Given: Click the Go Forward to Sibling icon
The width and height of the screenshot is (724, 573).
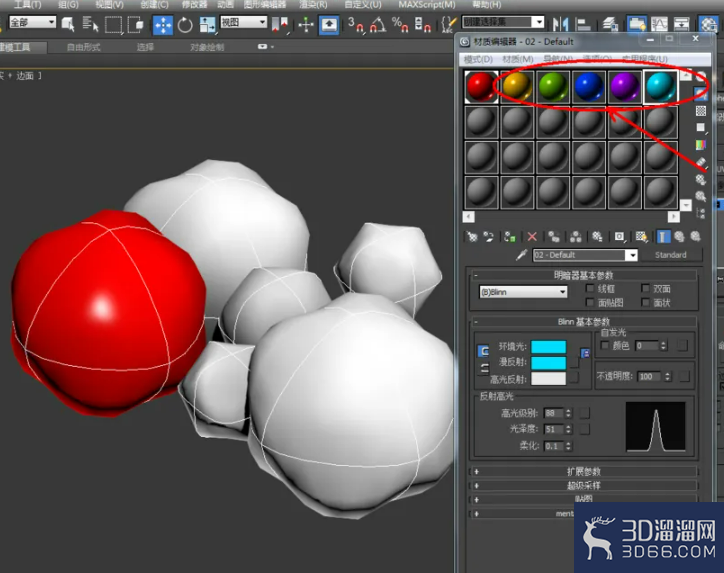Looking at the screenshot, I should click(x=695, y=237).
